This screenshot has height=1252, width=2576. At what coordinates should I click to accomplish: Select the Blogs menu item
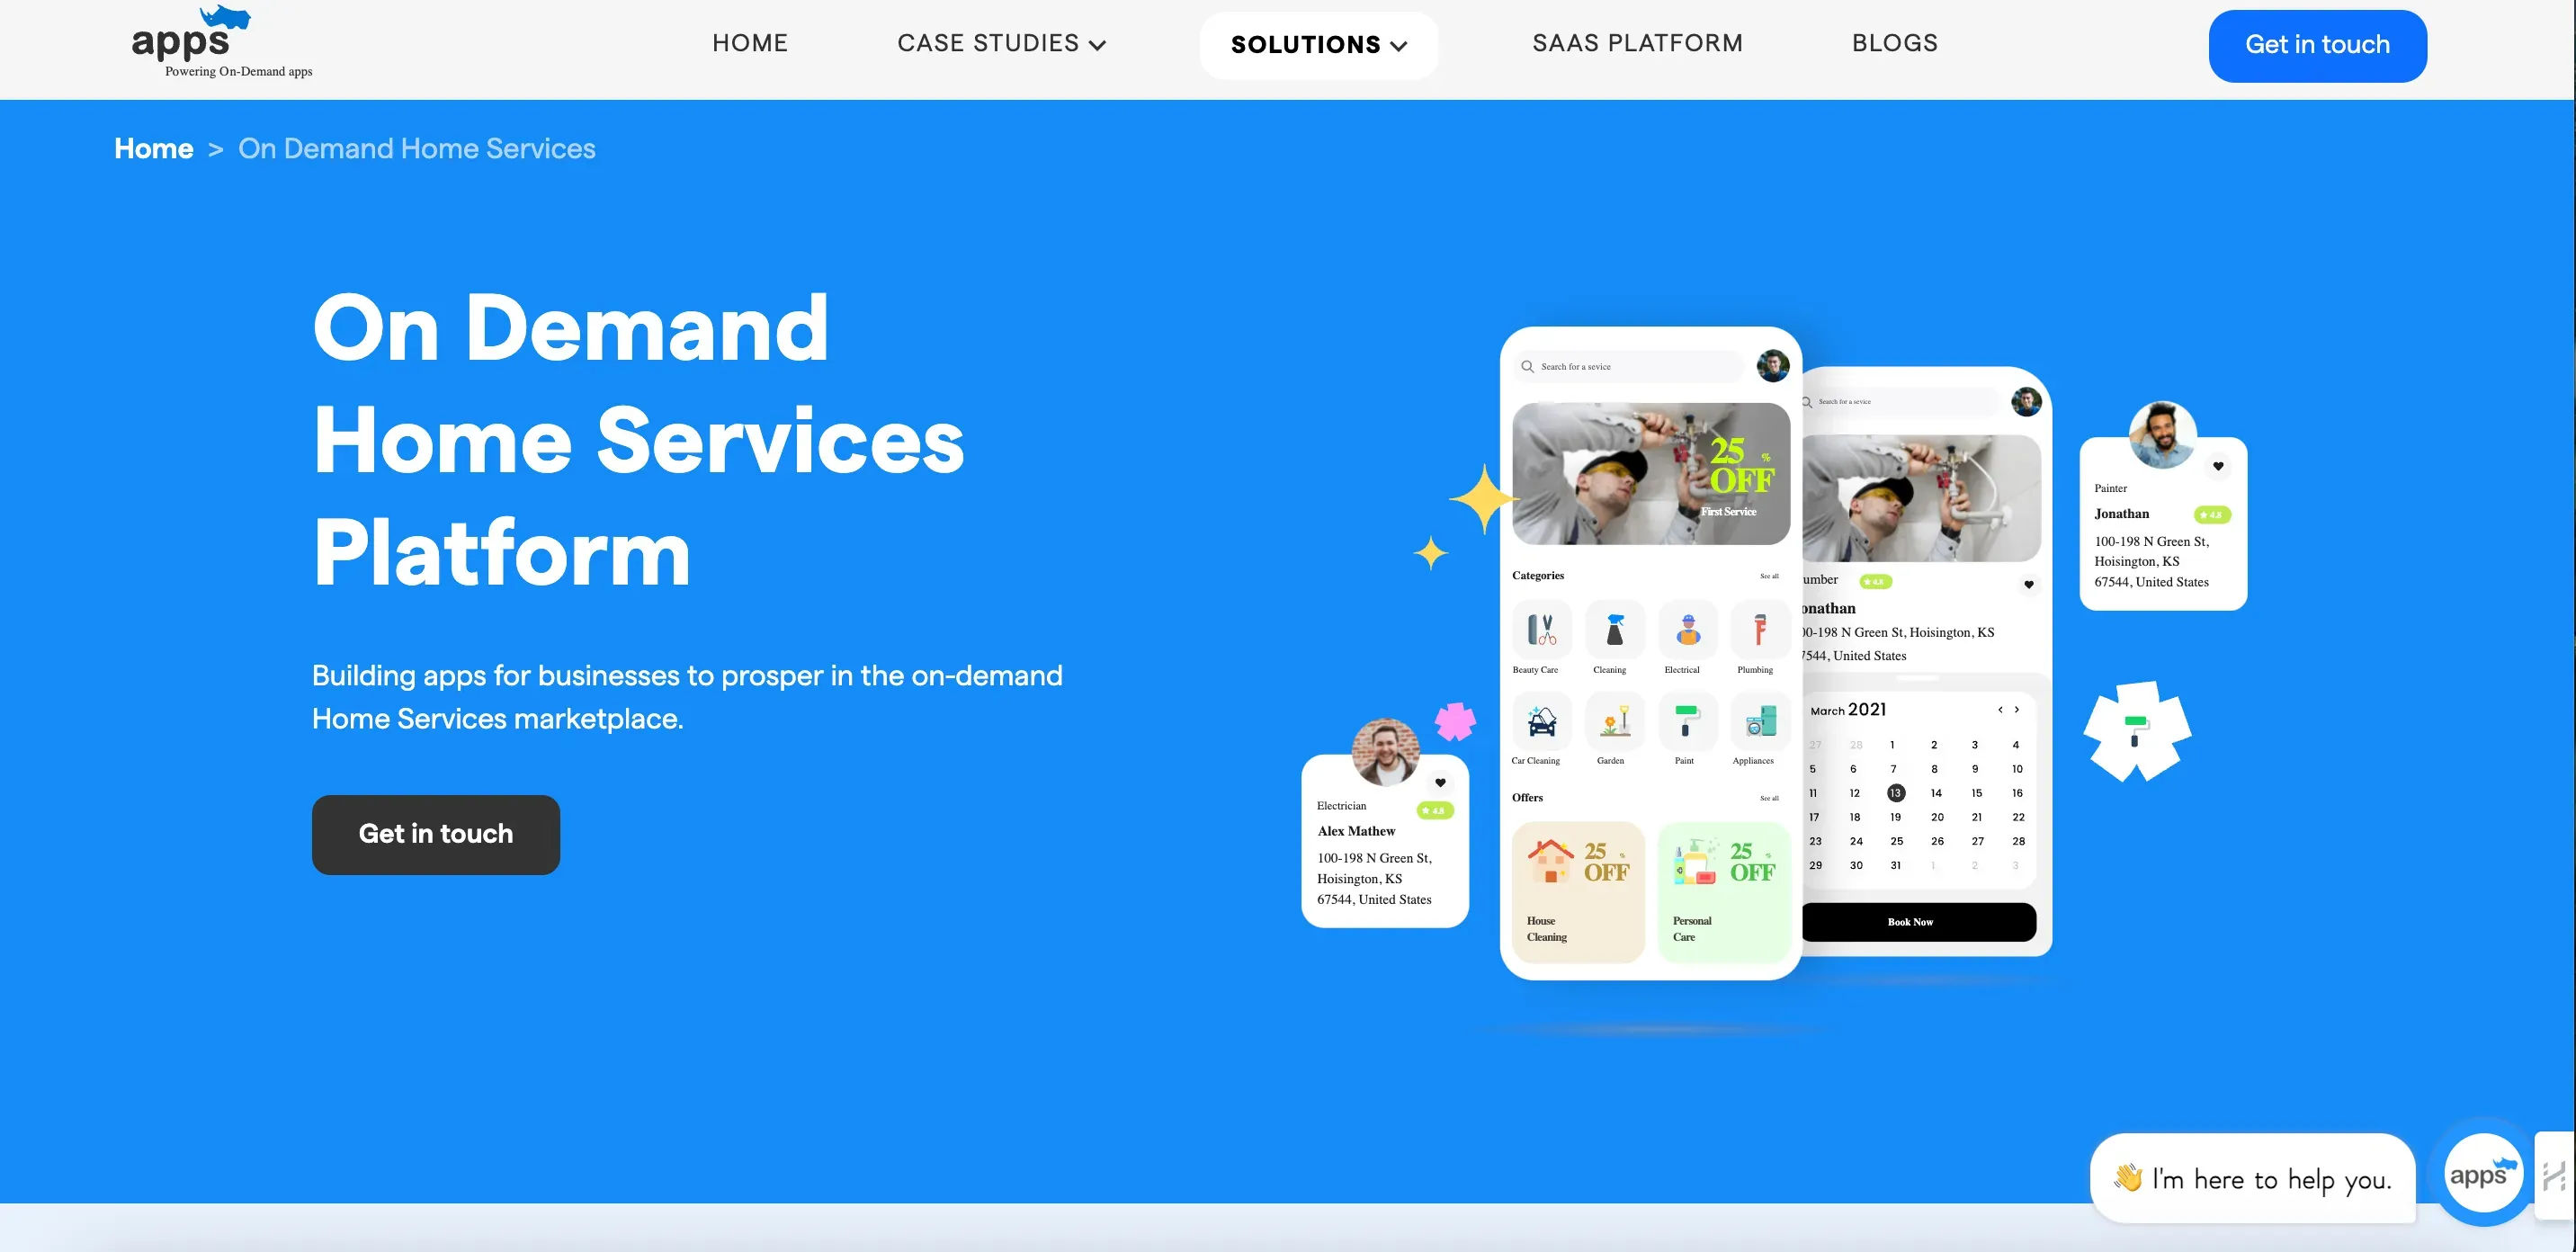coord(1896,42)
